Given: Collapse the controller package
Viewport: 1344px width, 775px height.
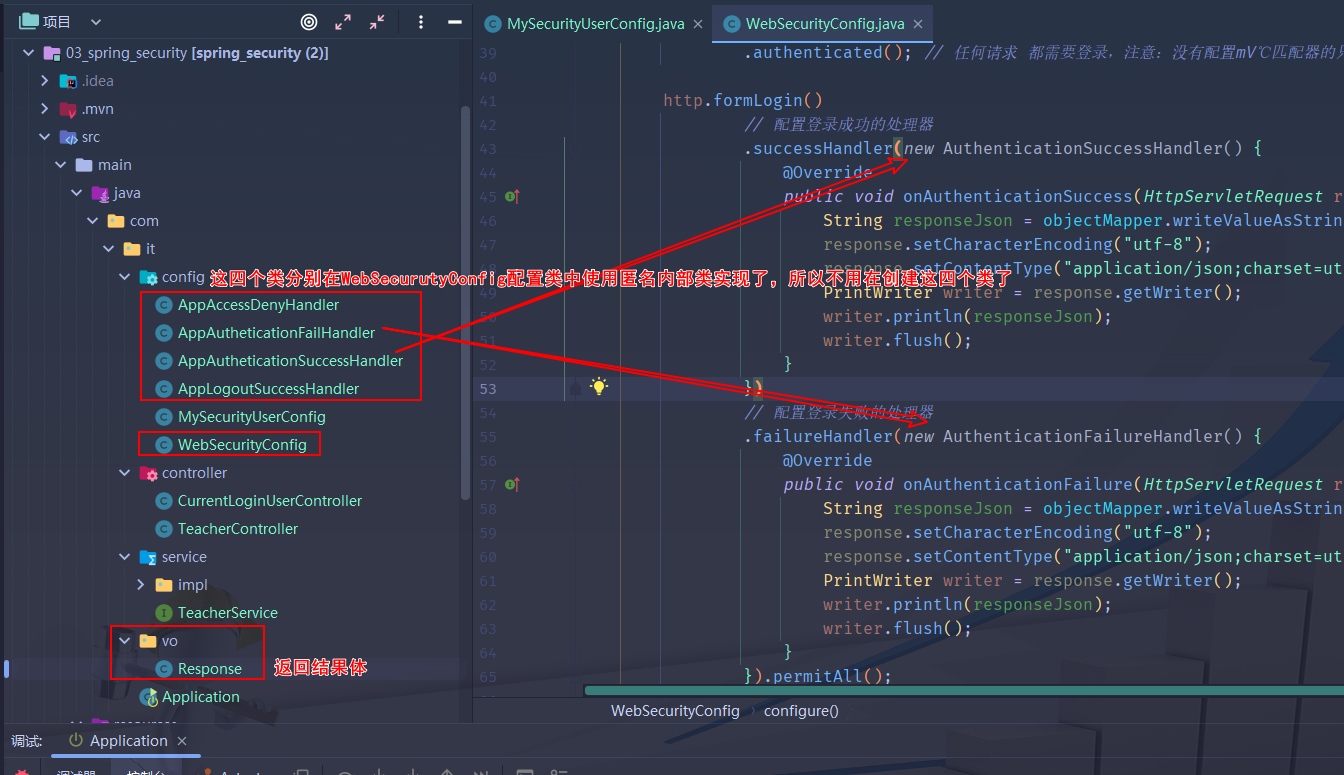Looking at the screenshot, I should 124,473.
